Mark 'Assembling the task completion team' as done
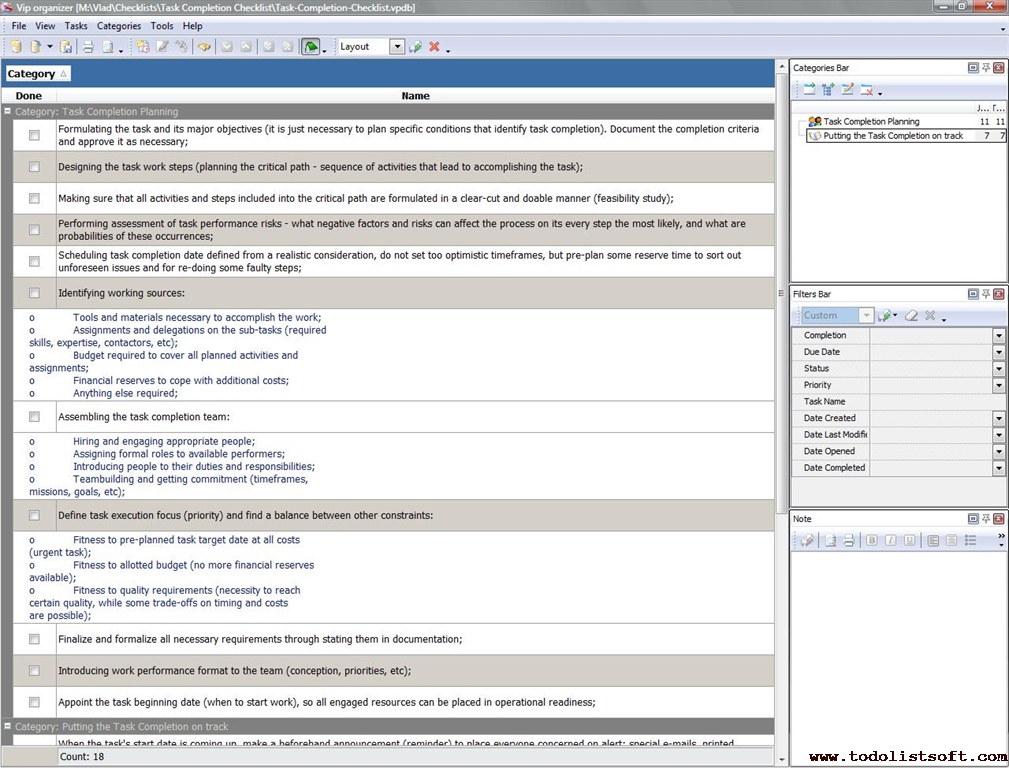The image size is (1009, 768). coord(34,417)
